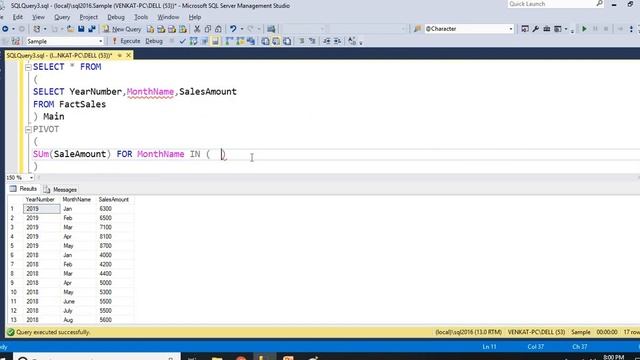Image resolution: width=640 pixels, height=360 pixels.
Task: Switch to the Results tab
Action: pos(24,189)
